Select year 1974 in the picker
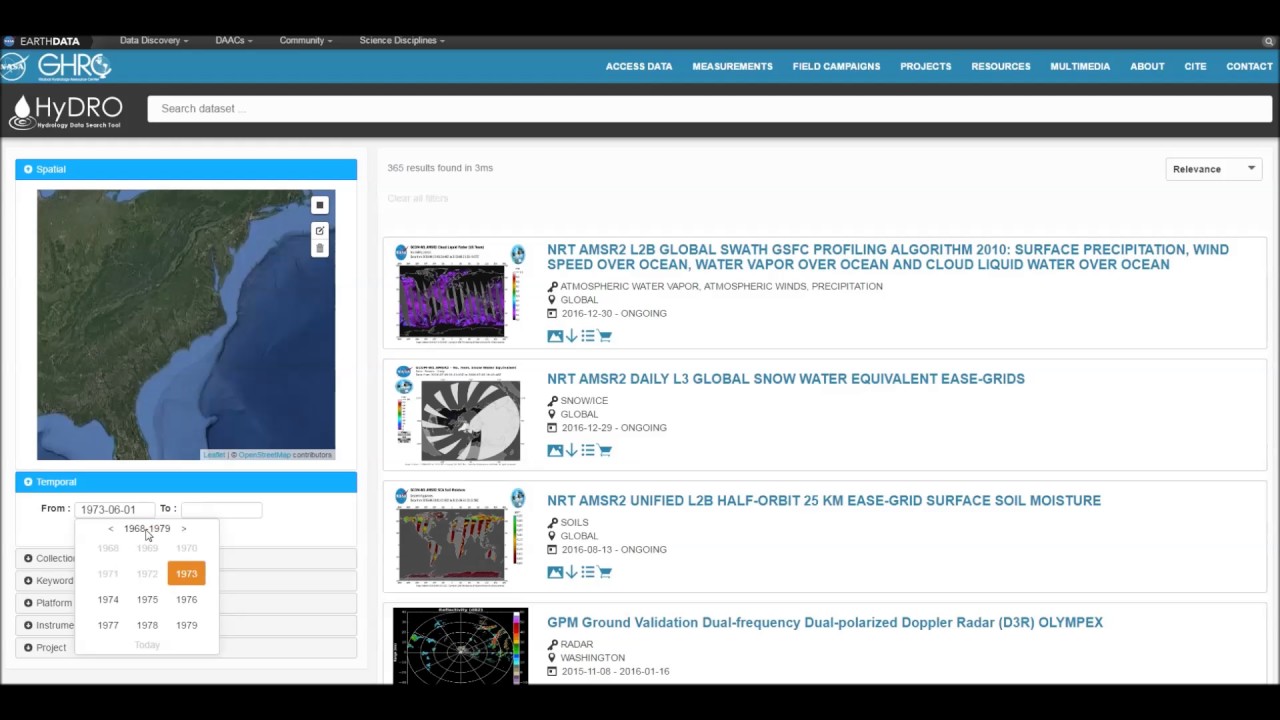Viewport: 1280px width, 720px height. coord(108,600)
